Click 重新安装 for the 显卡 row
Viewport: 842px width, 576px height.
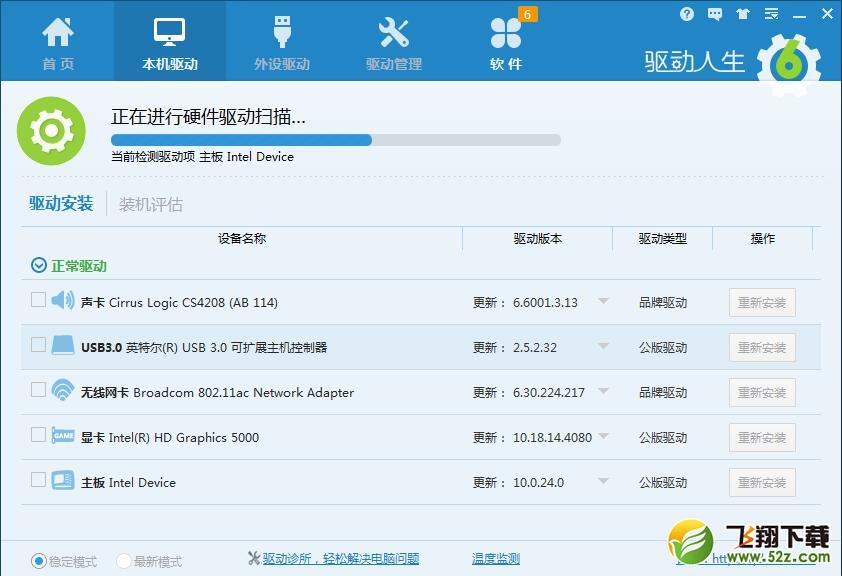coord(762,438)
